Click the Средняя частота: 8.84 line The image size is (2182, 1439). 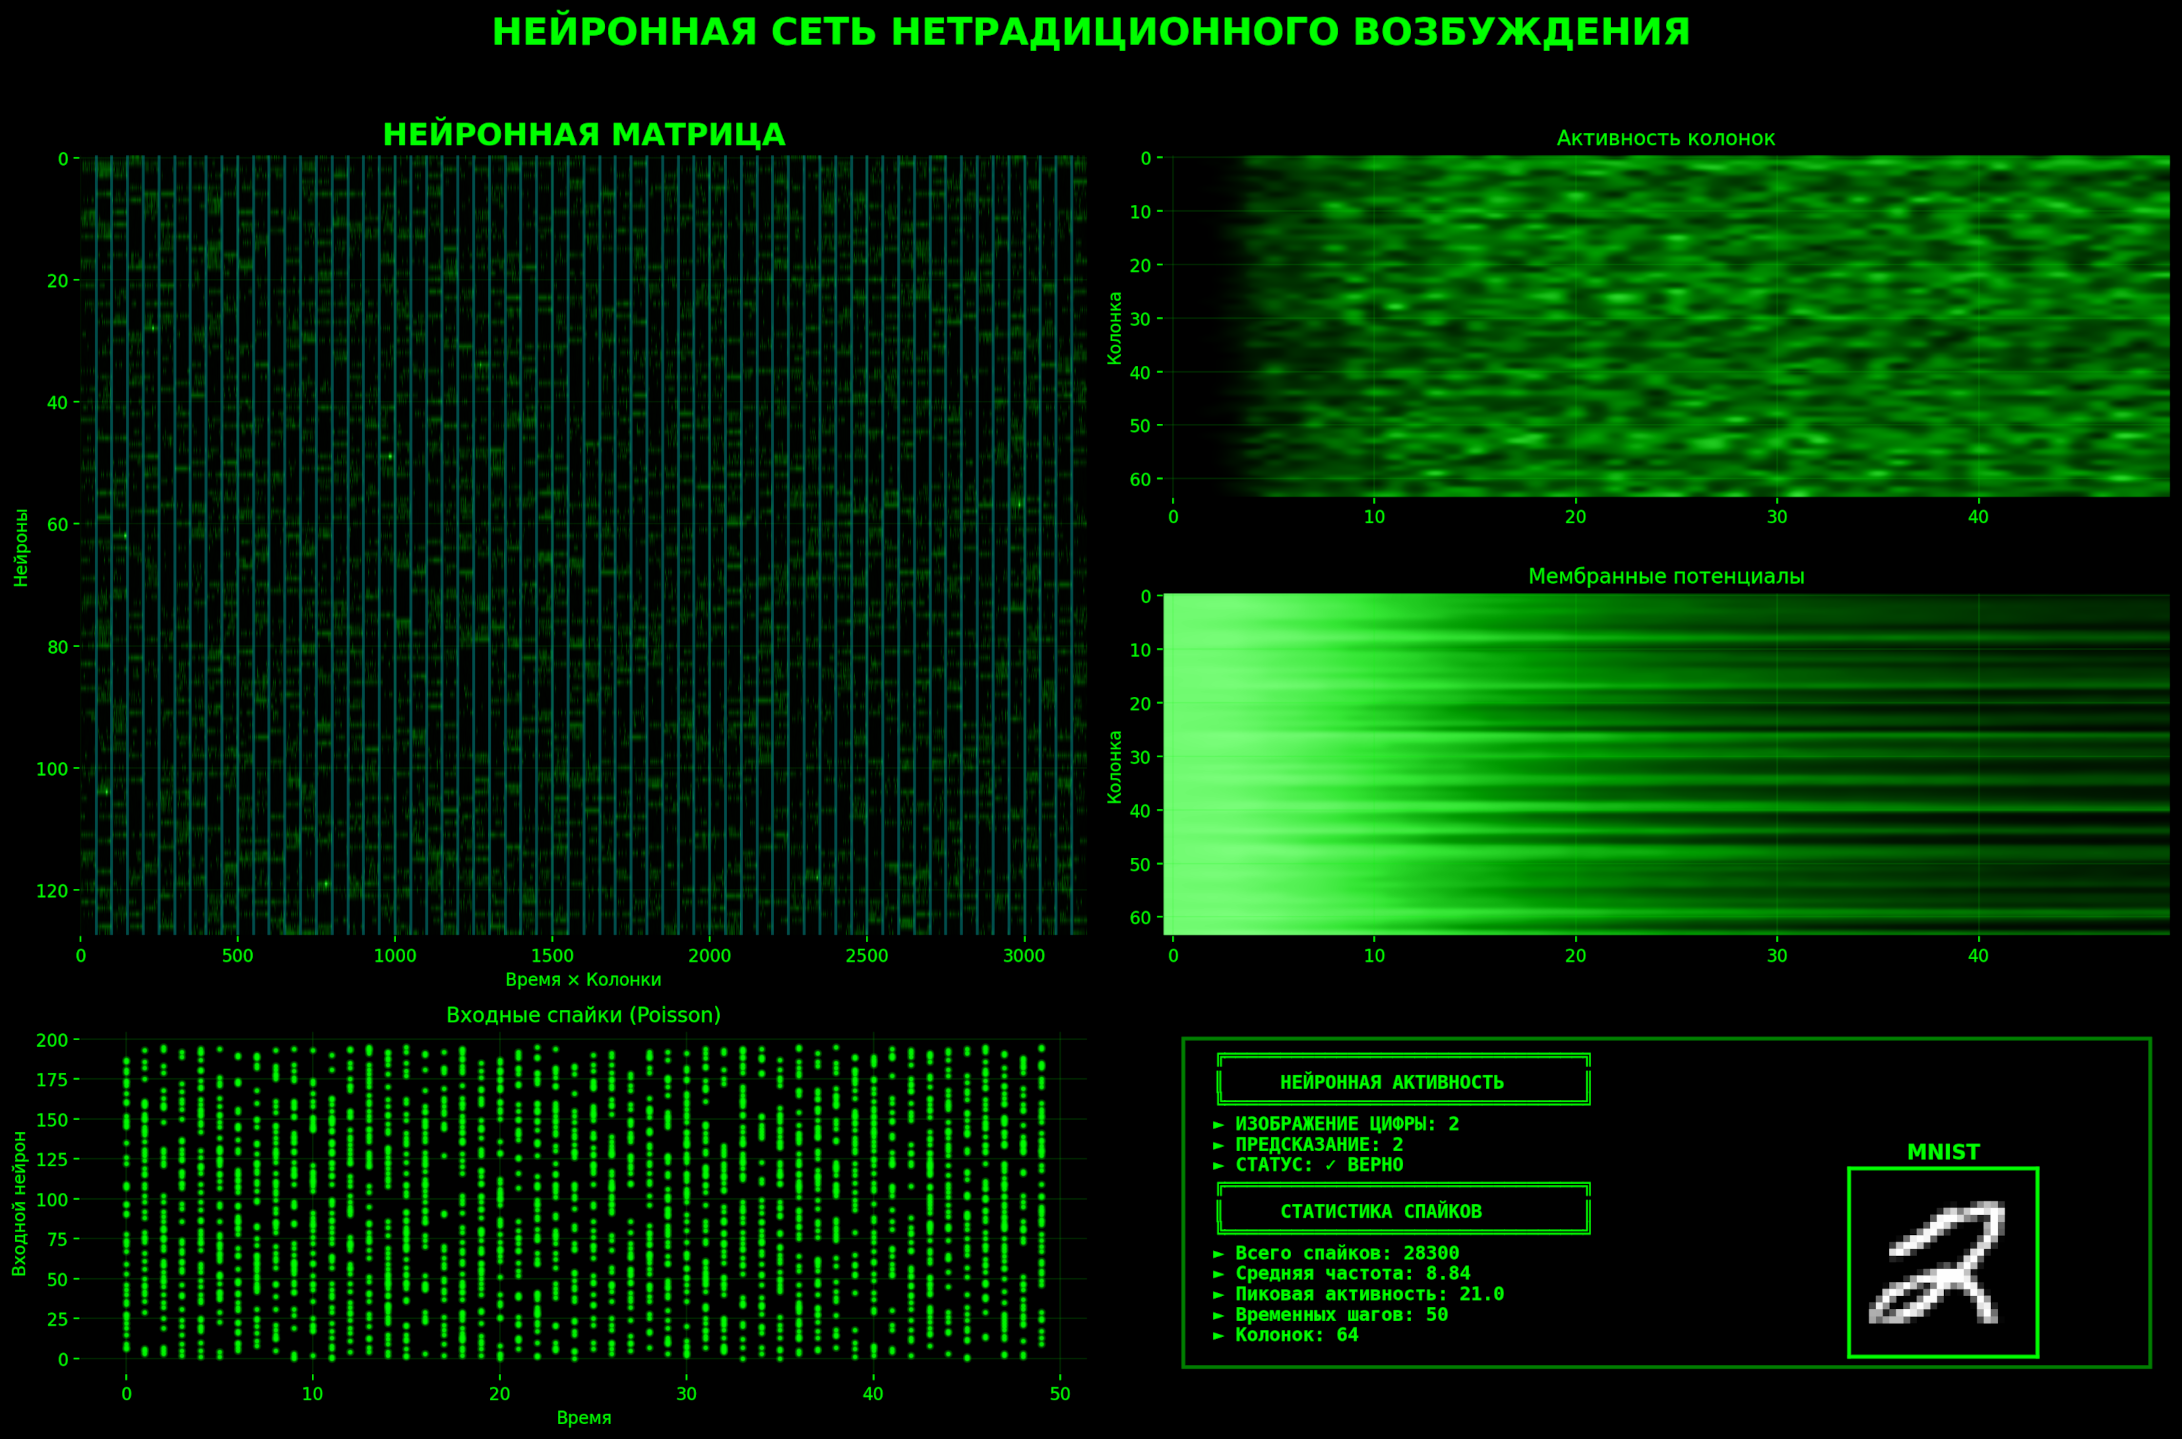[1352, 1274]
